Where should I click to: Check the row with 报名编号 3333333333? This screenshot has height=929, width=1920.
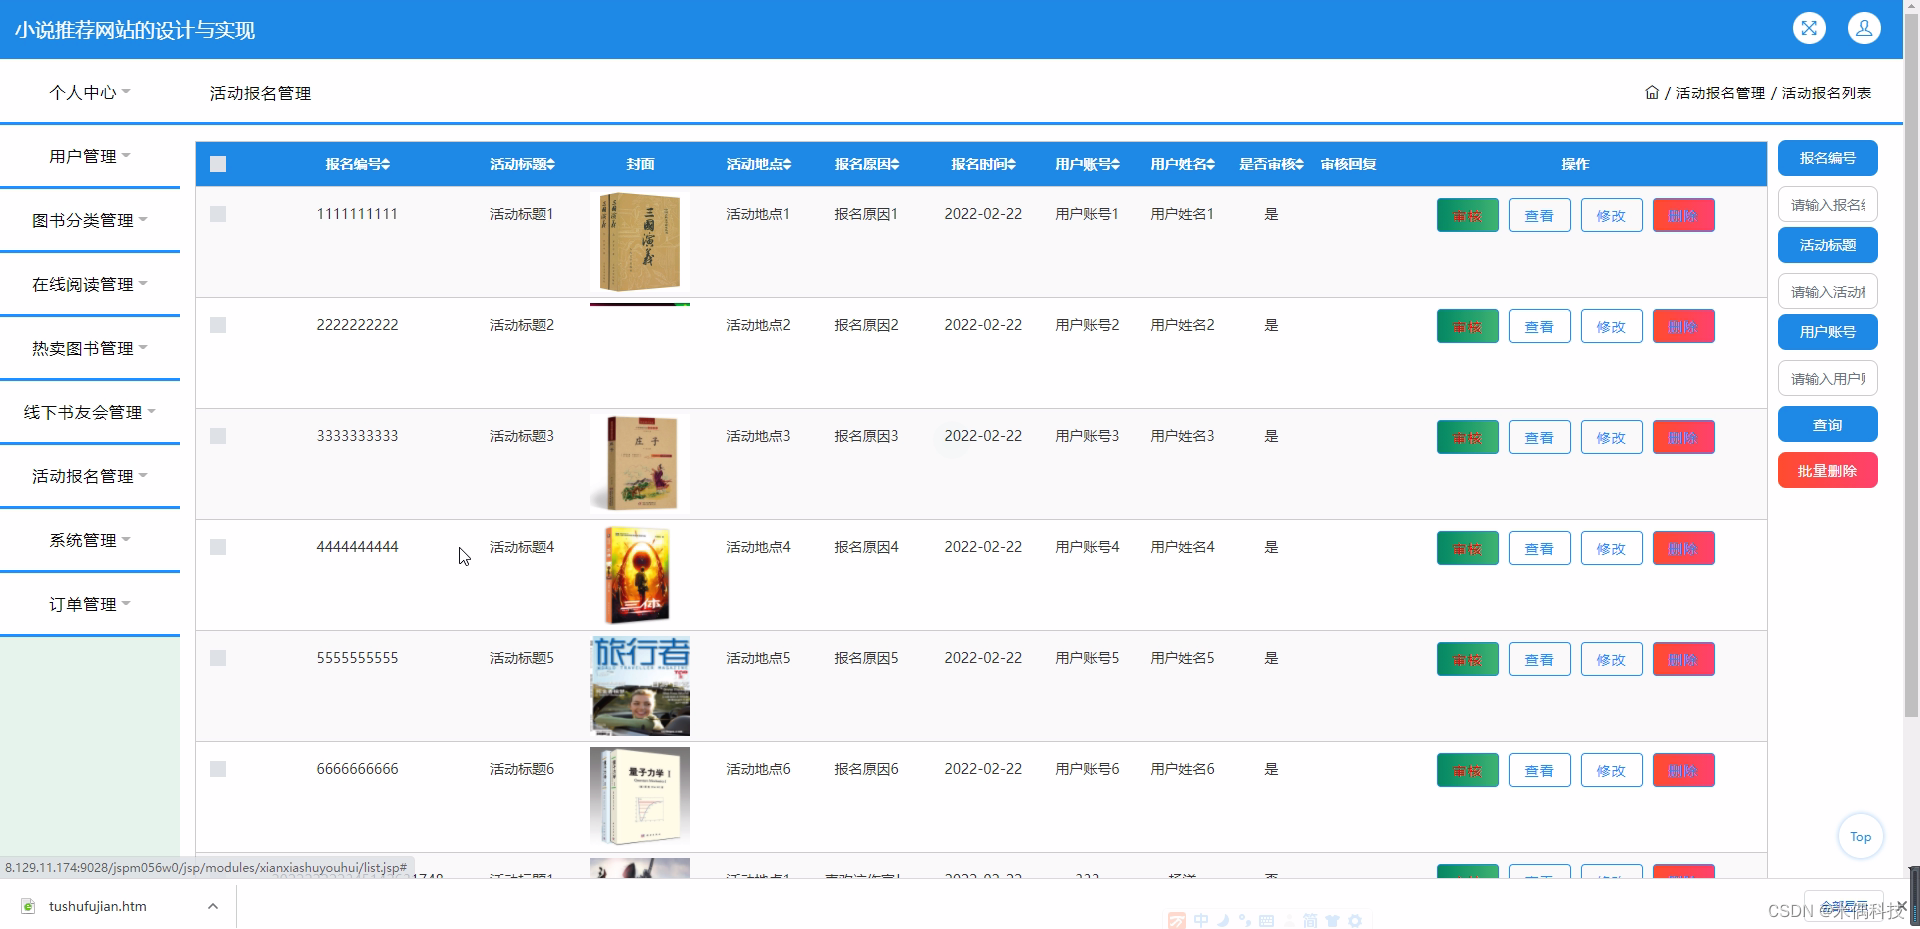coord(218,436)
